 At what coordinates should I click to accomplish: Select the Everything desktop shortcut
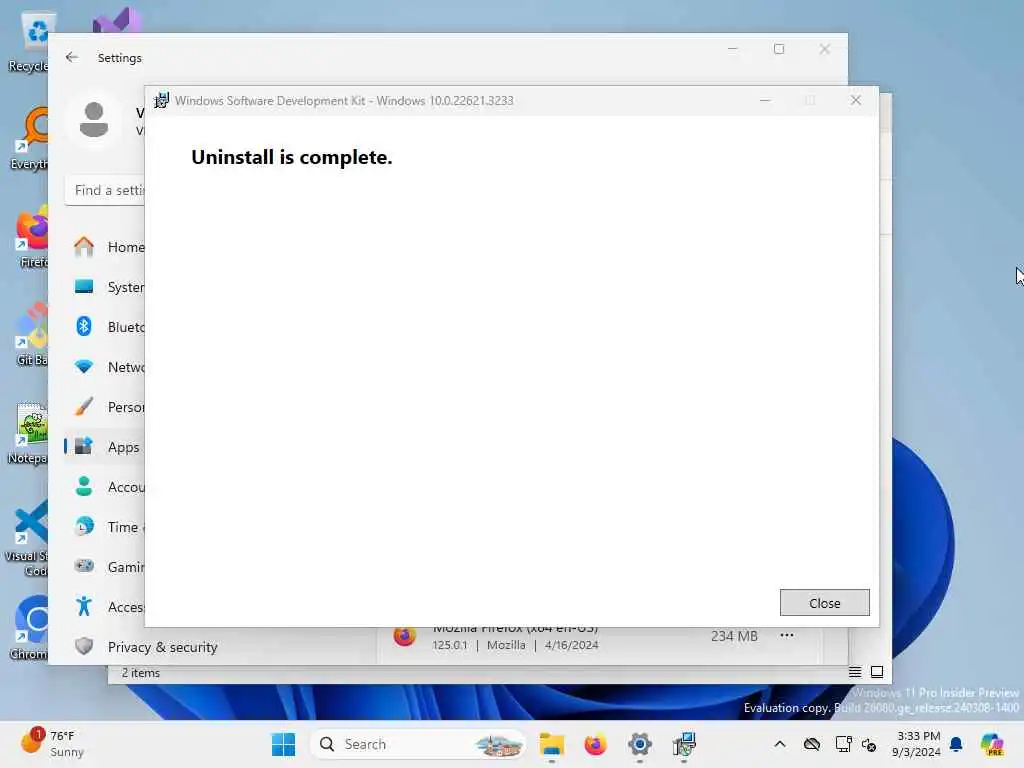click(29, 138)
